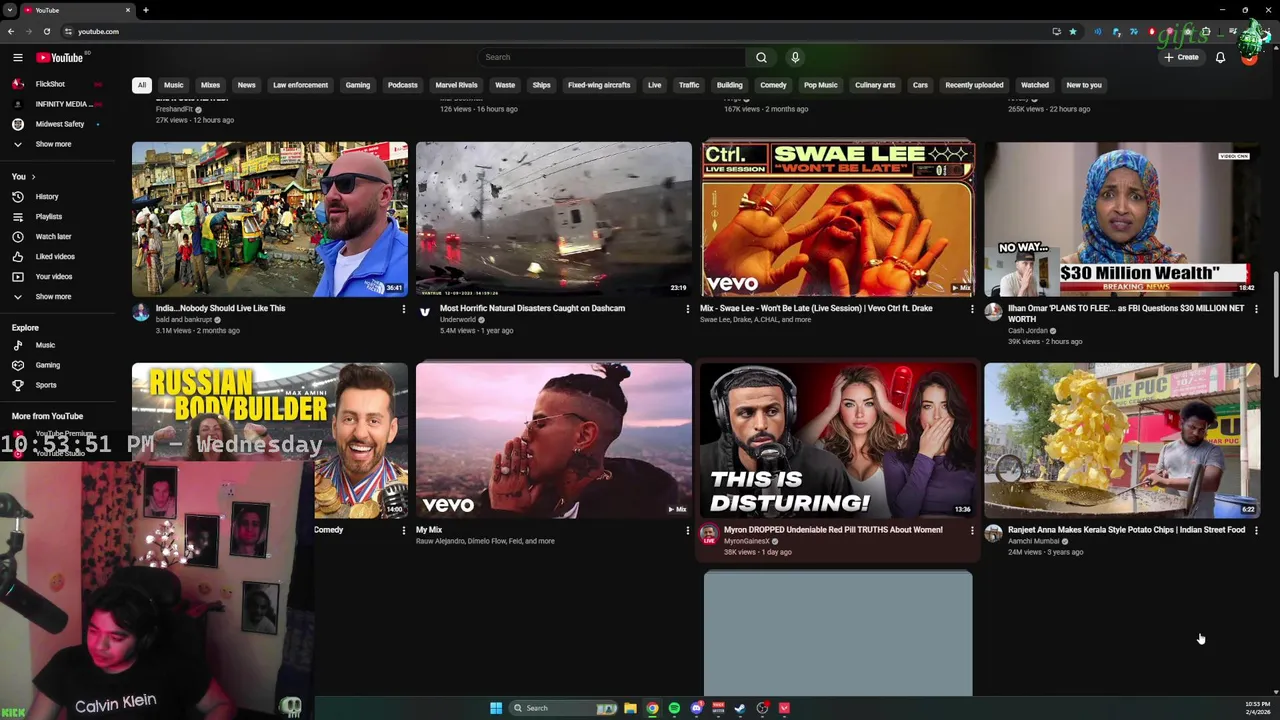Reload the page with the browser refresh button
The width and height of the screenshot is (1280, 720).
coord(46,31)
